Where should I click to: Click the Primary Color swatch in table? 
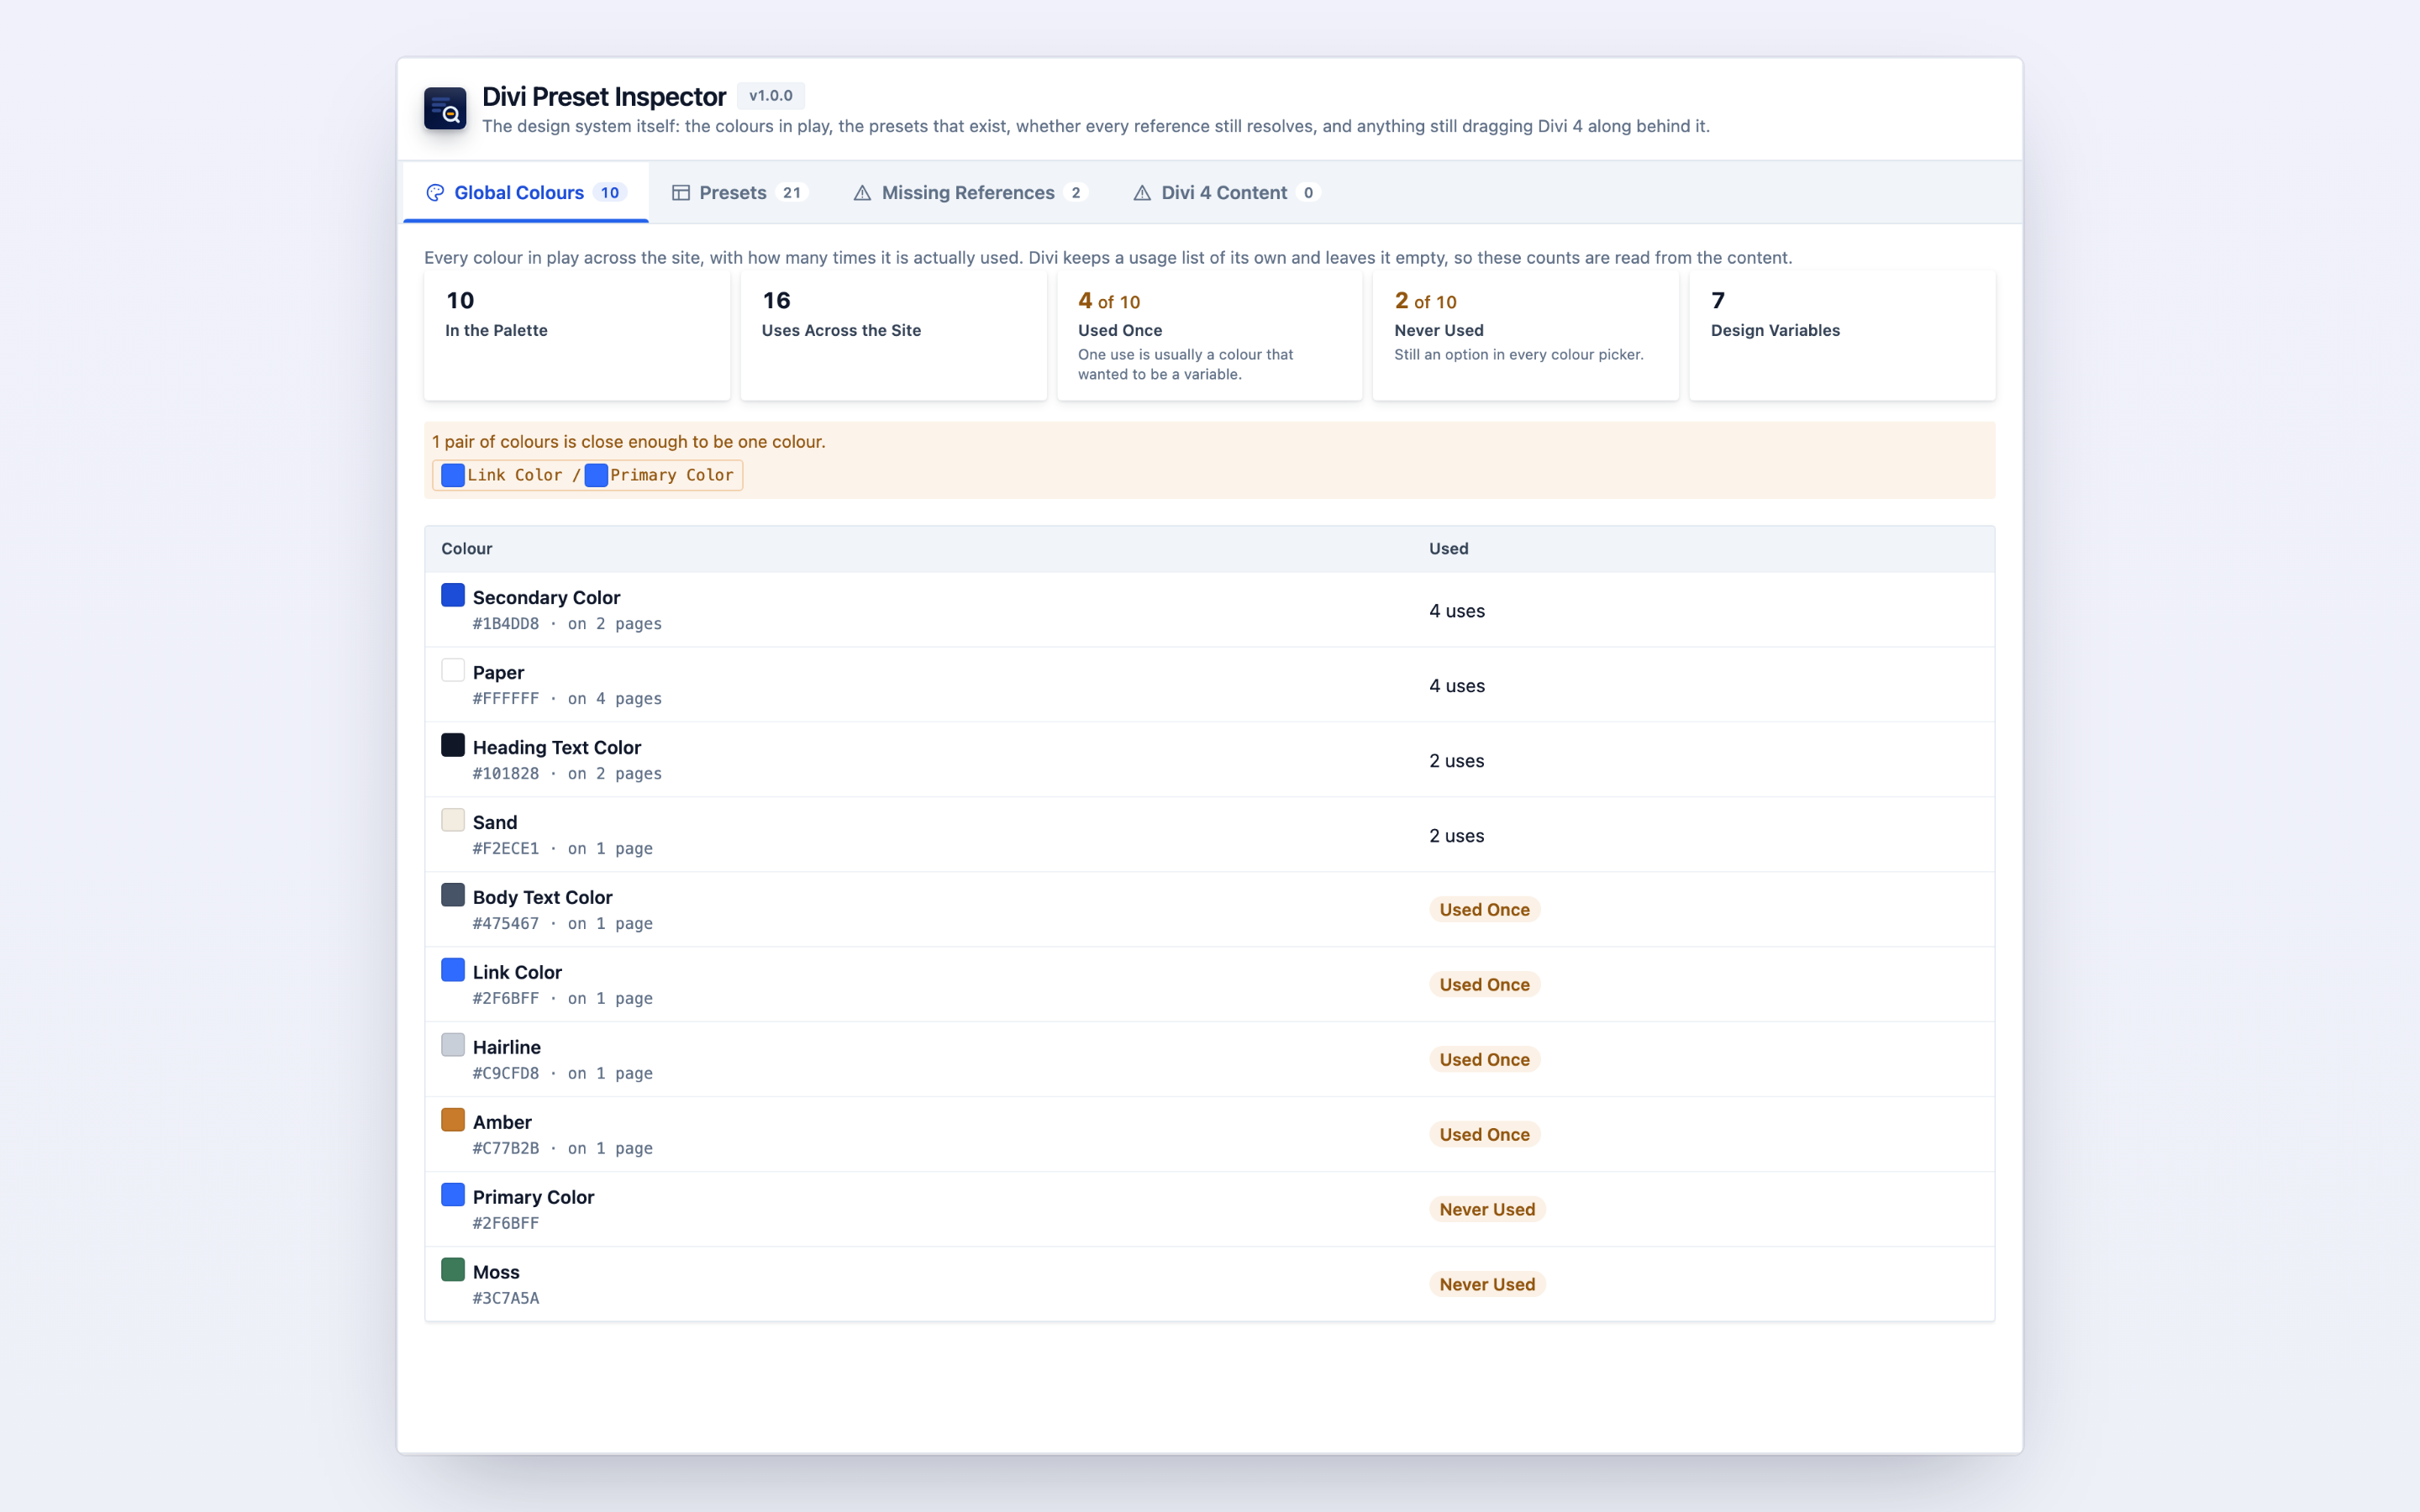453,1195
